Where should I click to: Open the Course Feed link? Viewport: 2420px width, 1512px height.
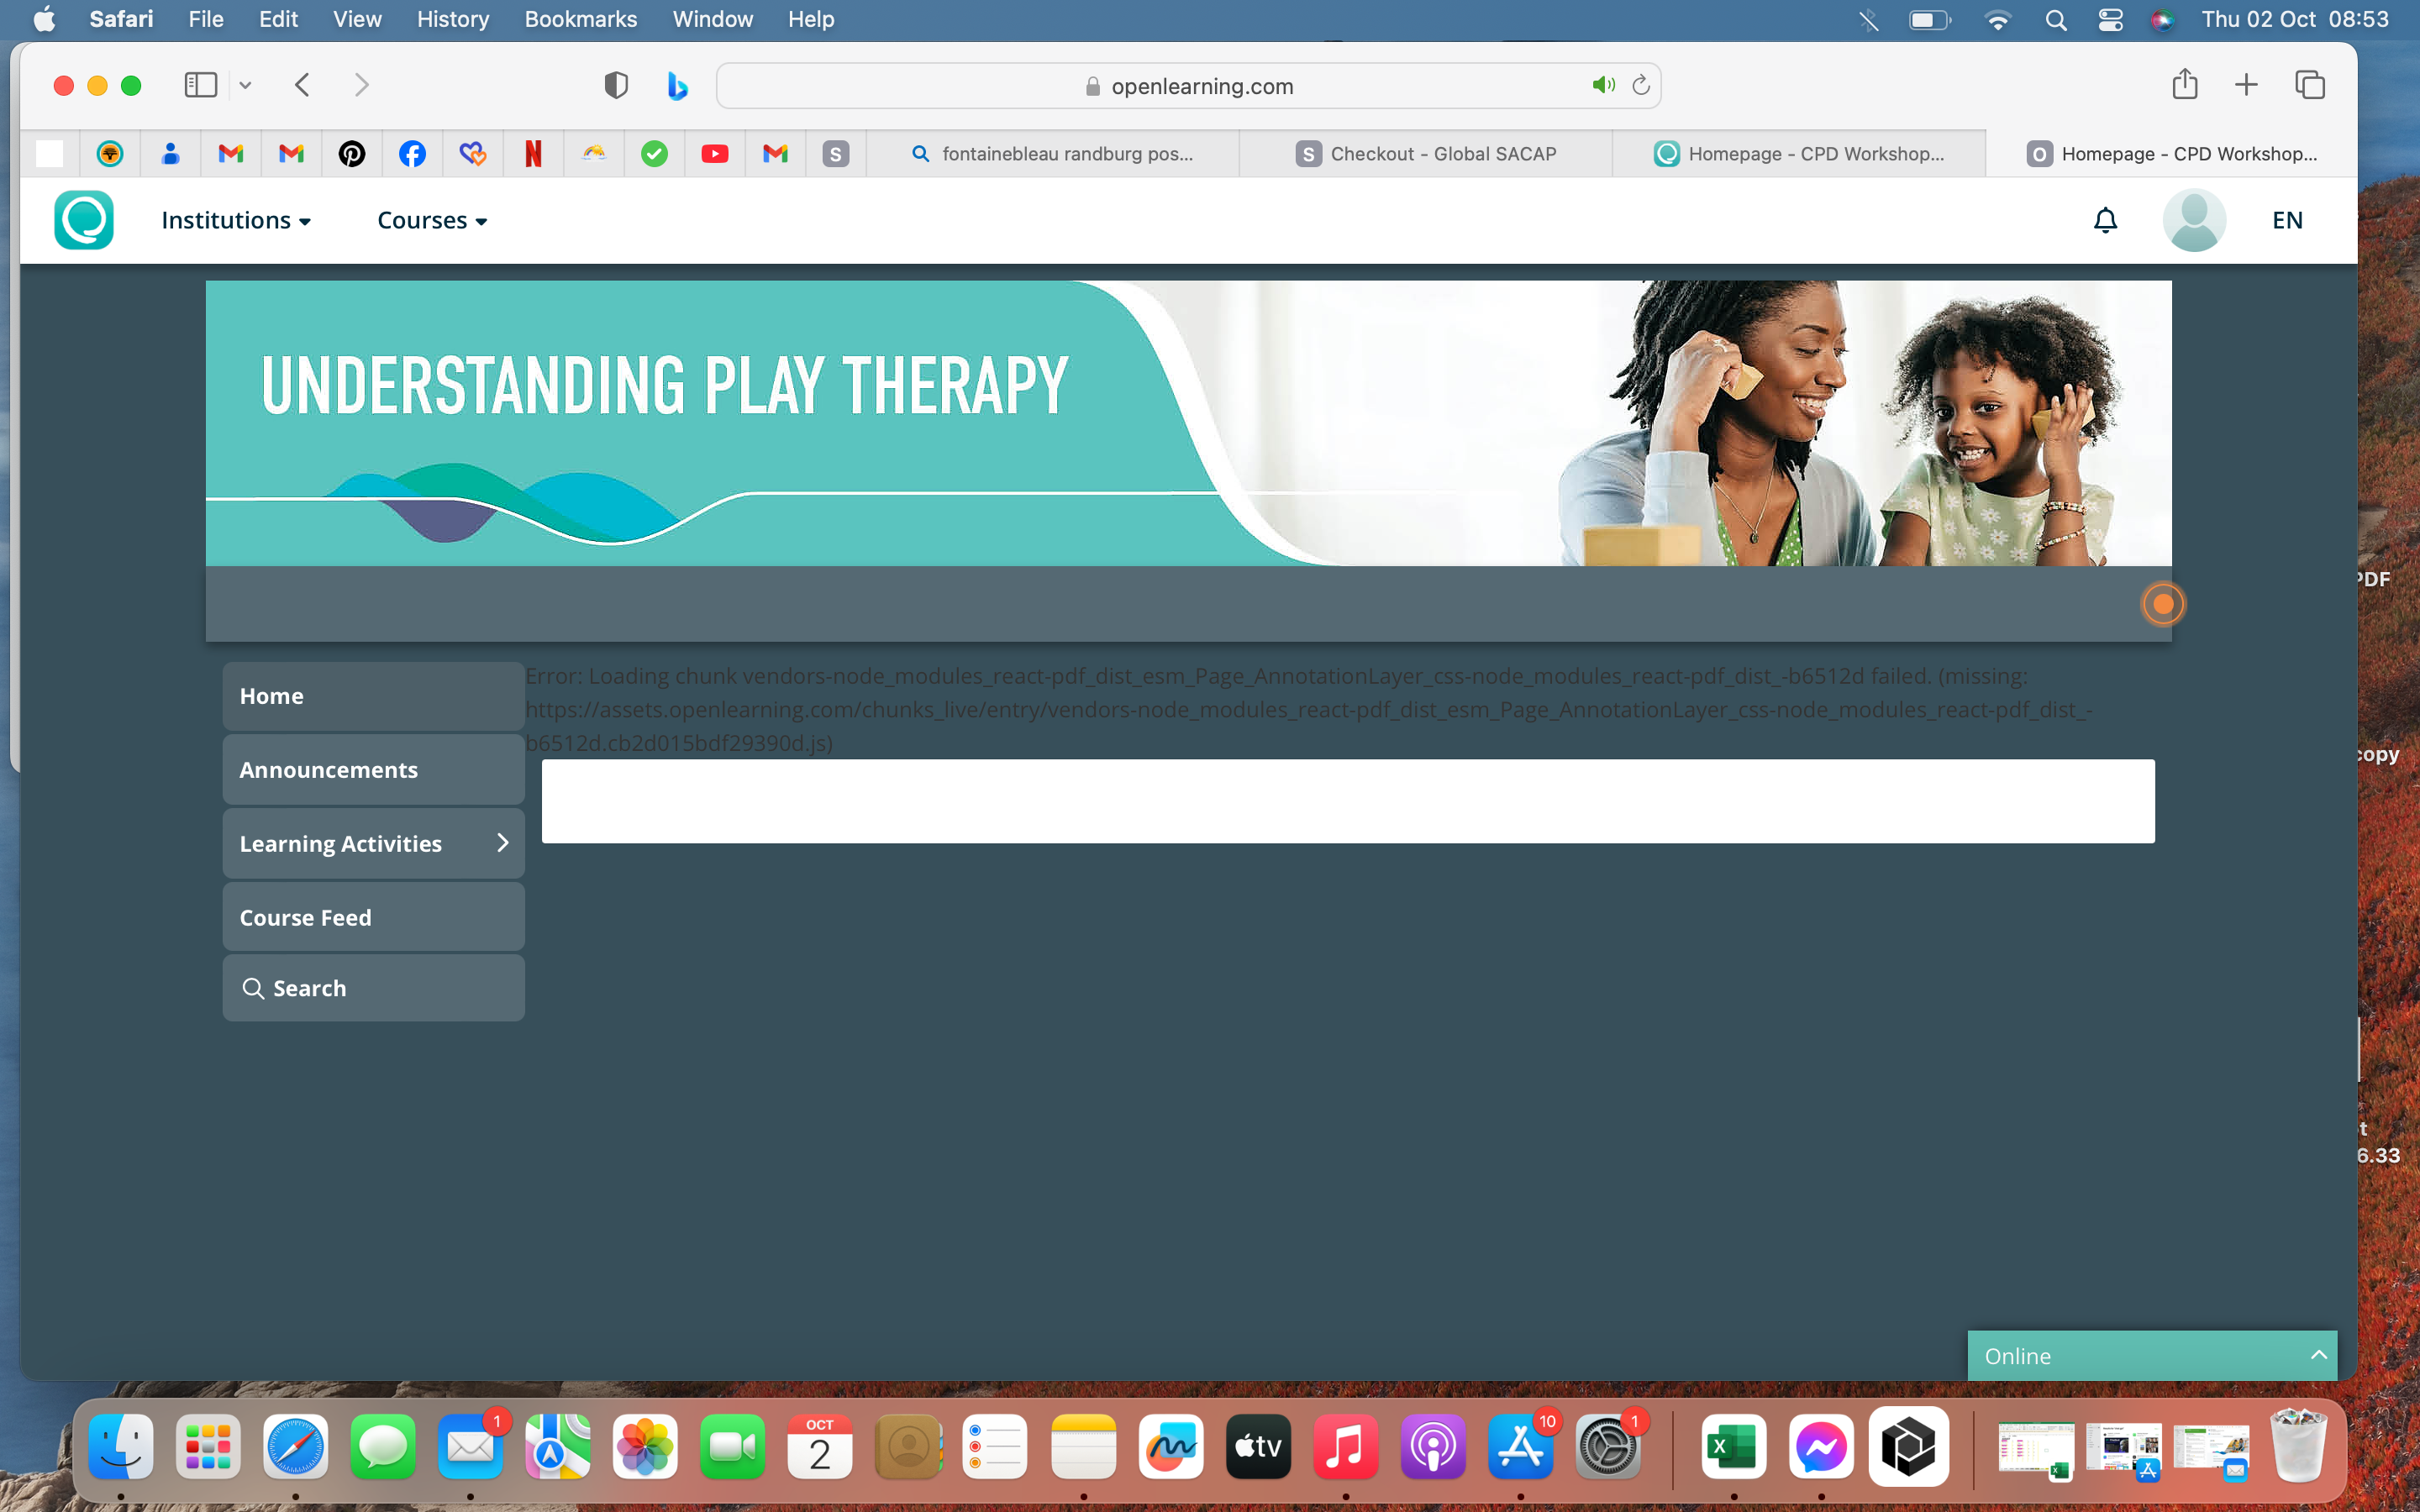(305, 917)
